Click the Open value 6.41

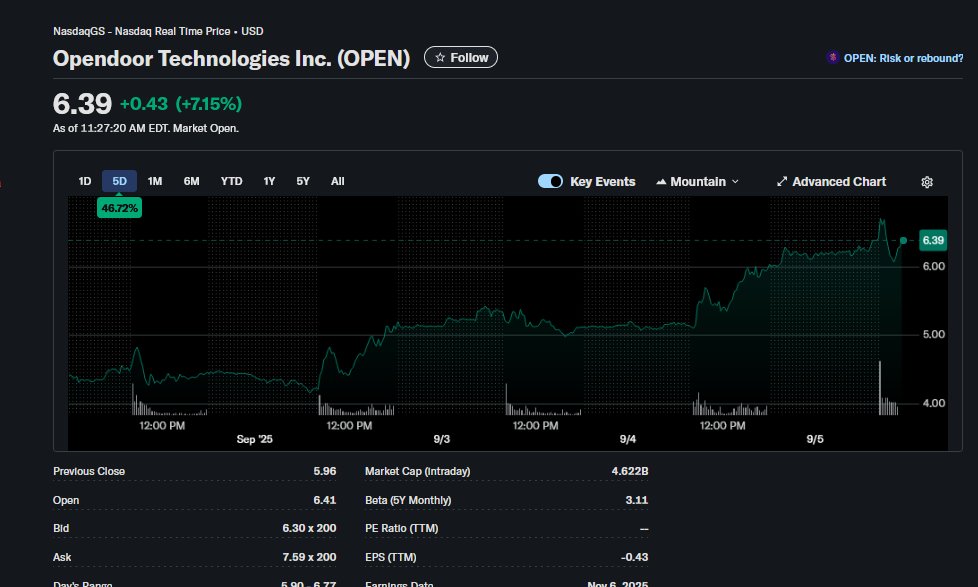[324, 500]
